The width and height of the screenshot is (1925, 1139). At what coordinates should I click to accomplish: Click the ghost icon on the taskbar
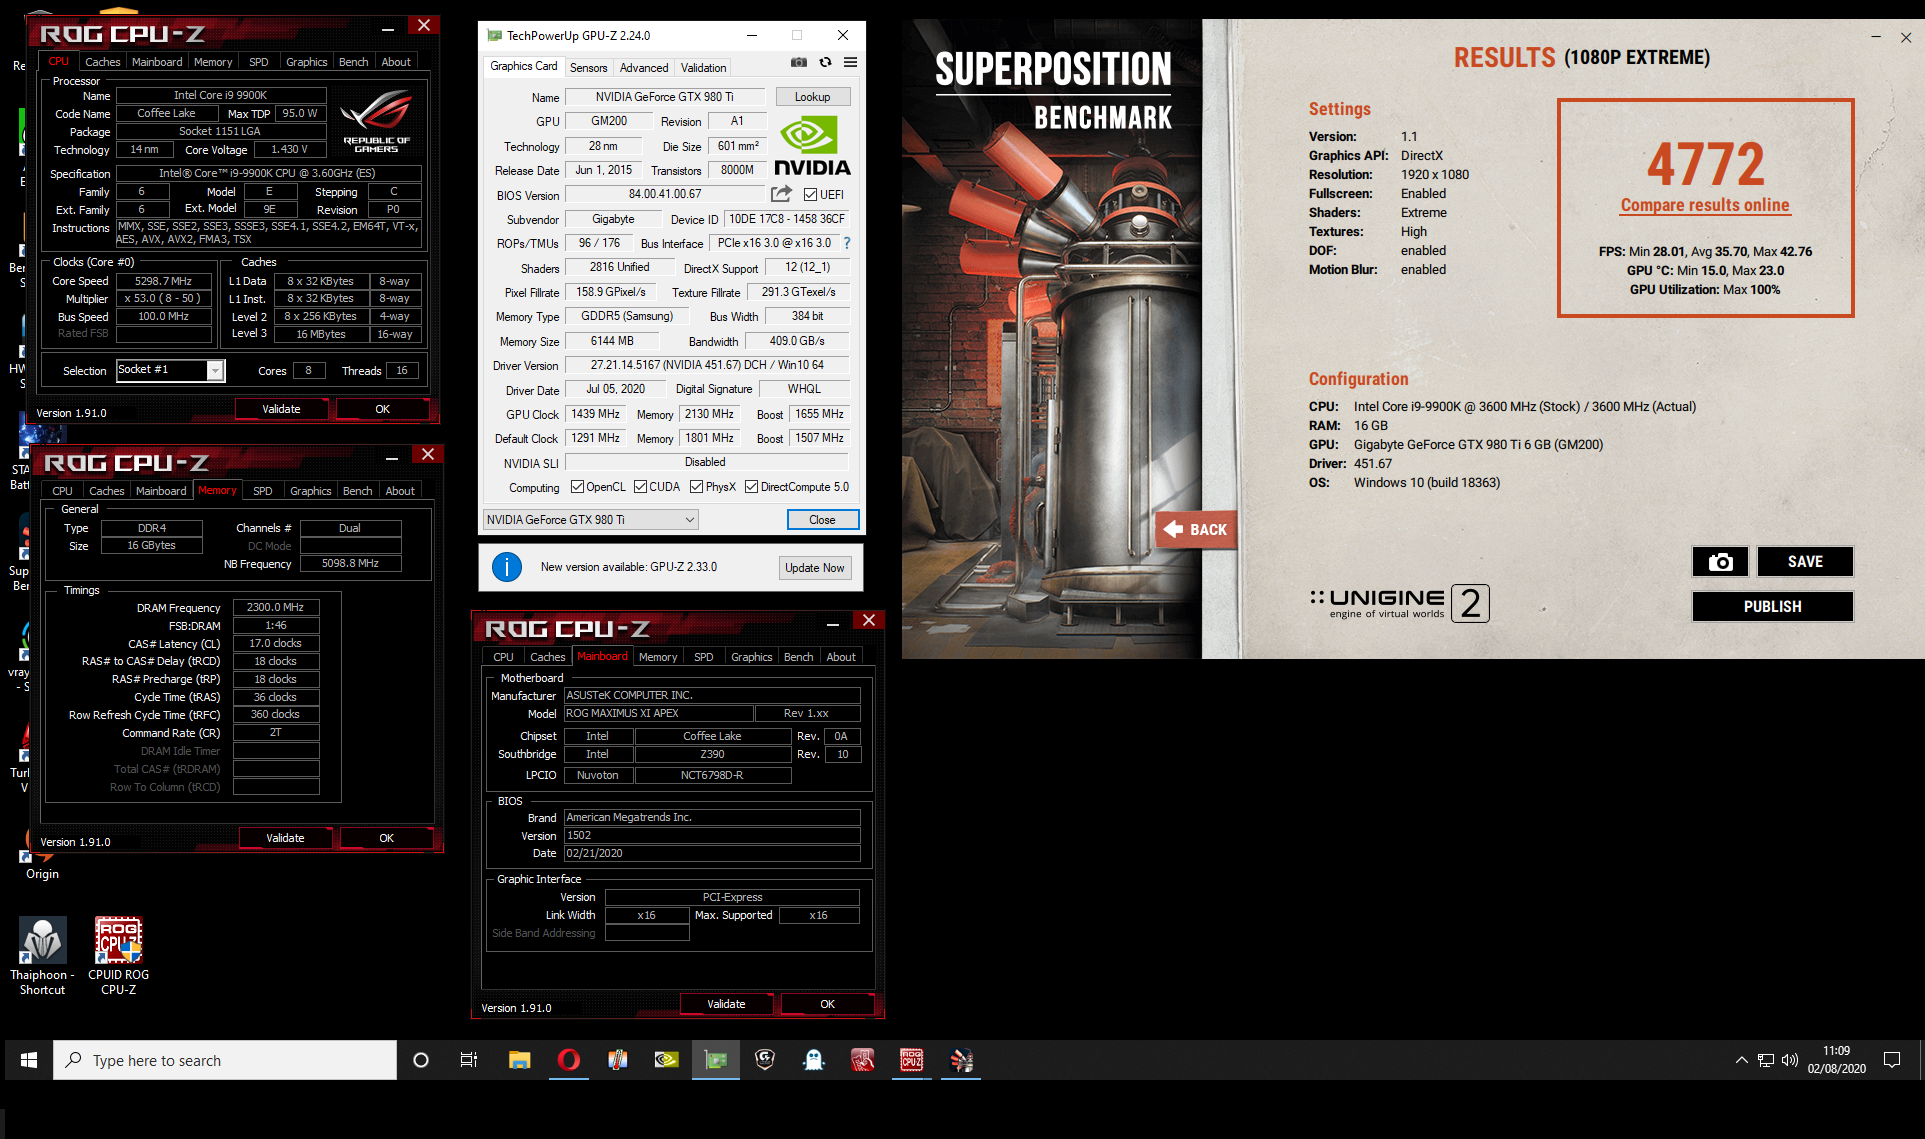[814, 1060]
